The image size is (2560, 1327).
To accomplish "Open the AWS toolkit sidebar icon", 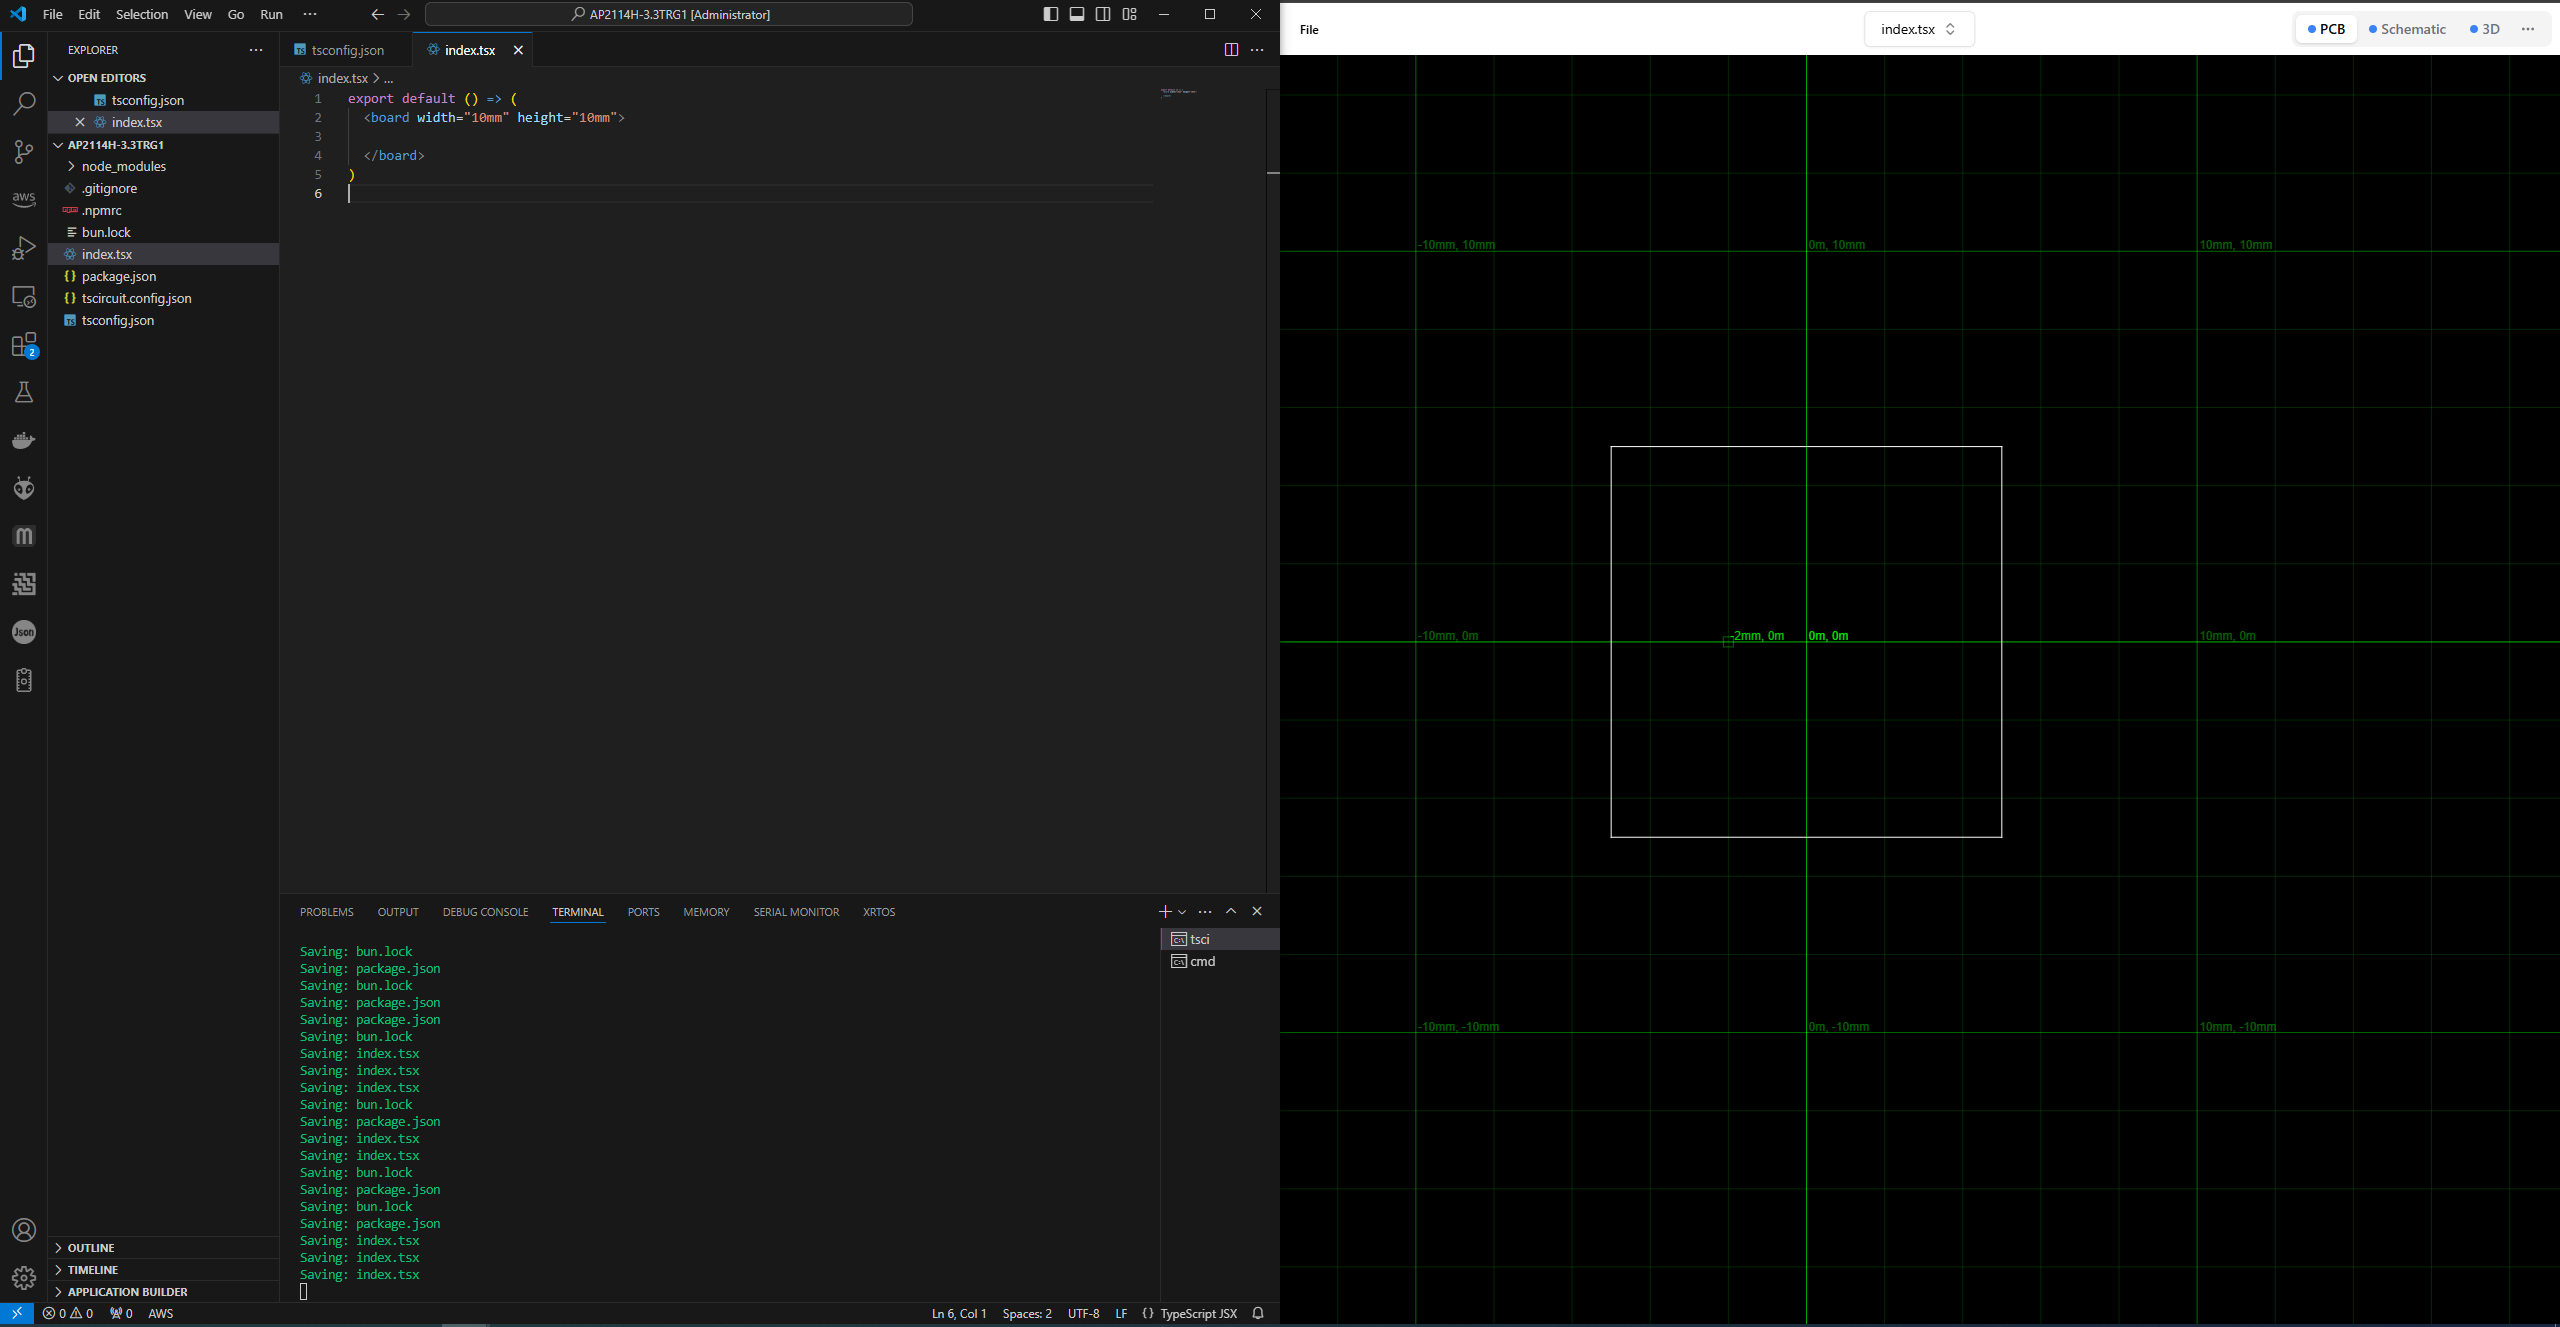I will pos(24,200).
